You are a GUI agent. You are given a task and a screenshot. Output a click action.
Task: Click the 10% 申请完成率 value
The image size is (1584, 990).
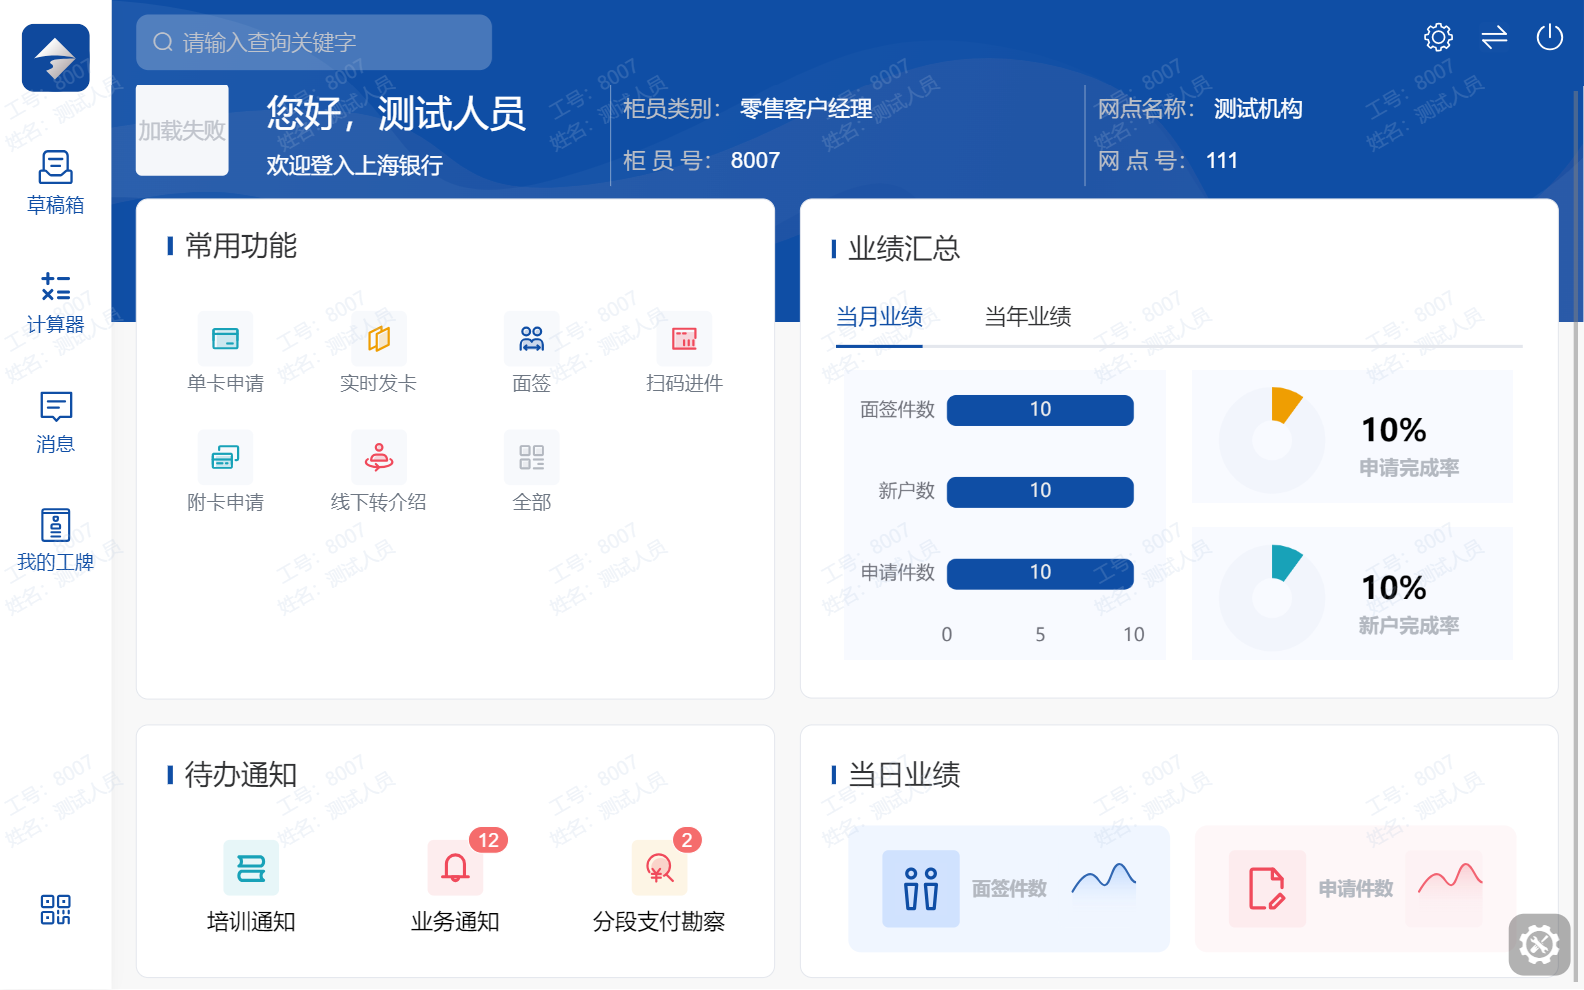click(x=1394, y=430)
